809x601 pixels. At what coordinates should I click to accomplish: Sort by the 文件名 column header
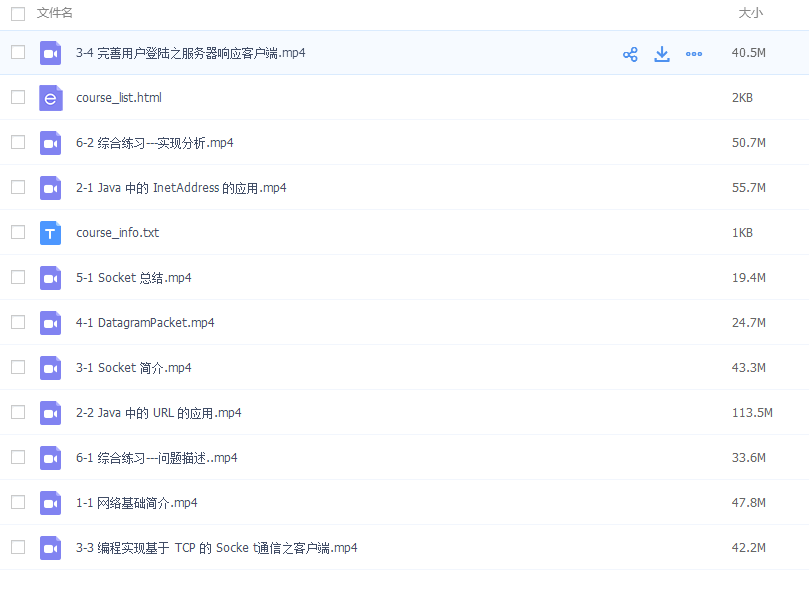coord(55,13)
